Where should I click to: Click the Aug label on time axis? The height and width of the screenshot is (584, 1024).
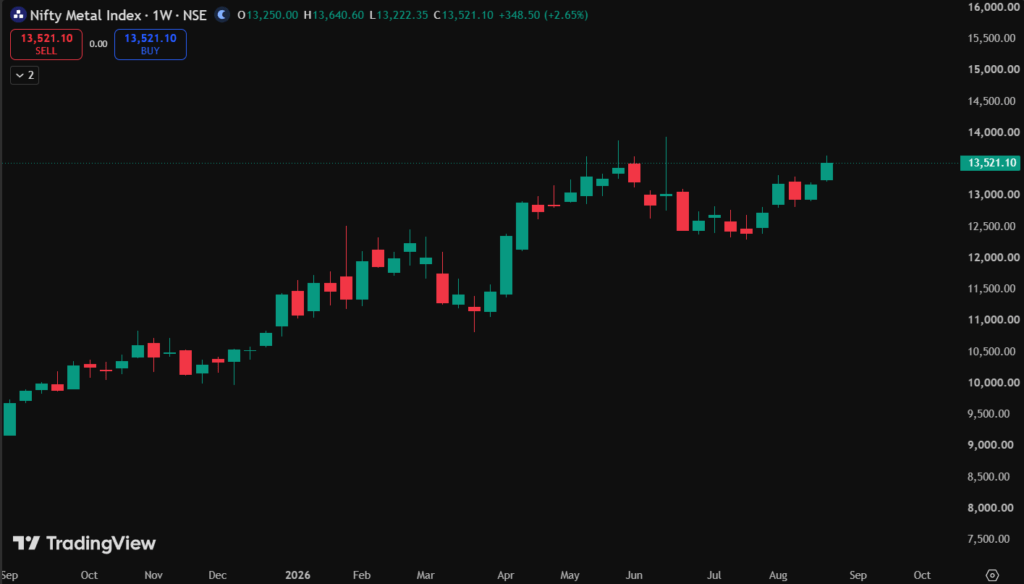[778, 575]
